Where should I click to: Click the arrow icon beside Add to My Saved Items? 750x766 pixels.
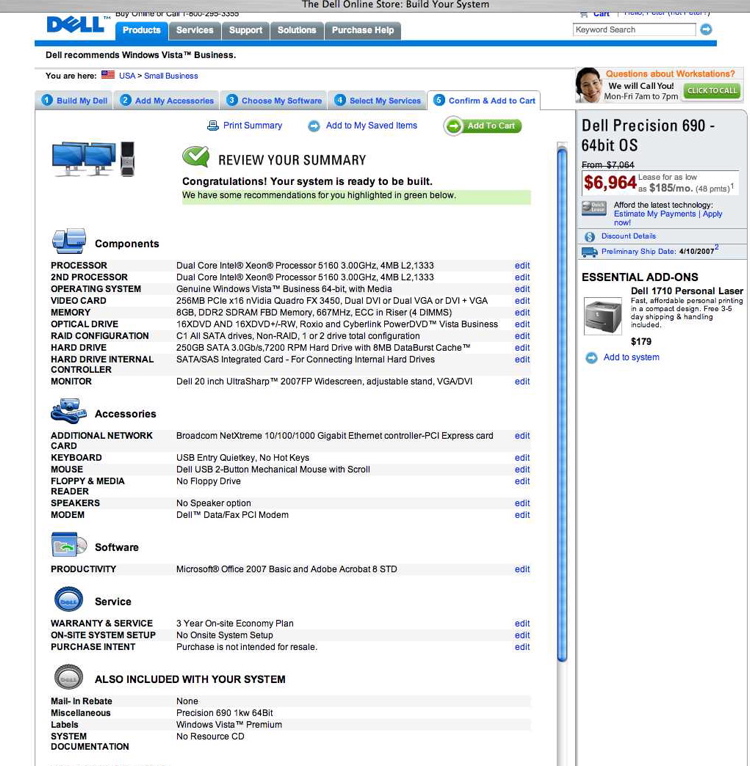pos(314,126)
